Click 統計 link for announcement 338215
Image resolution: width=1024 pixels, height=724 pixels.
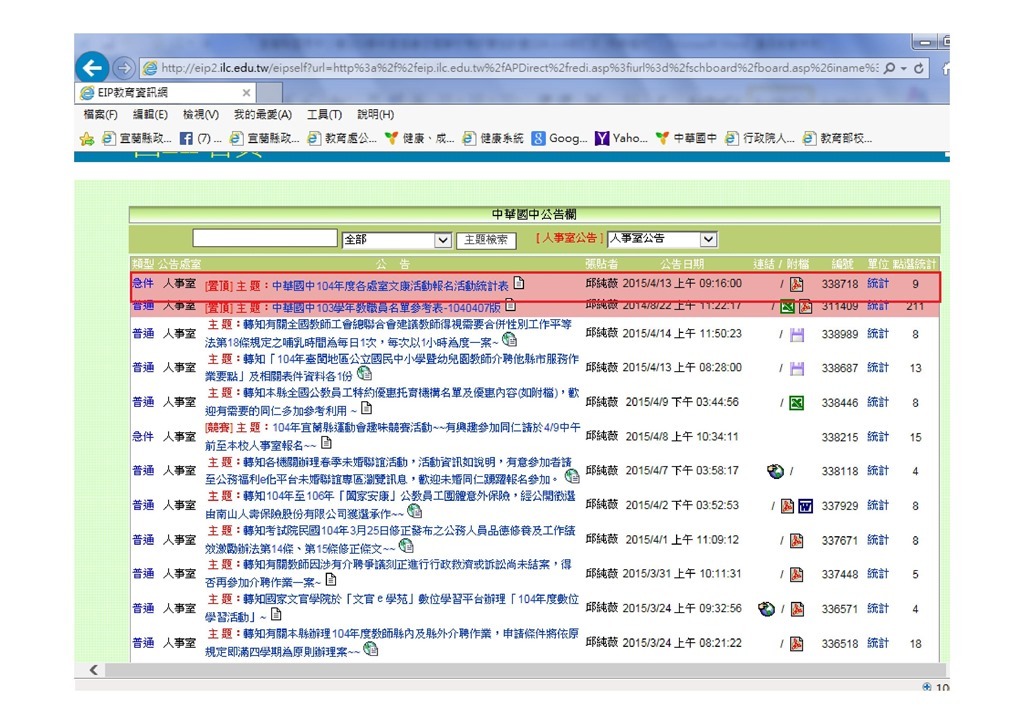tap(878, 437)
